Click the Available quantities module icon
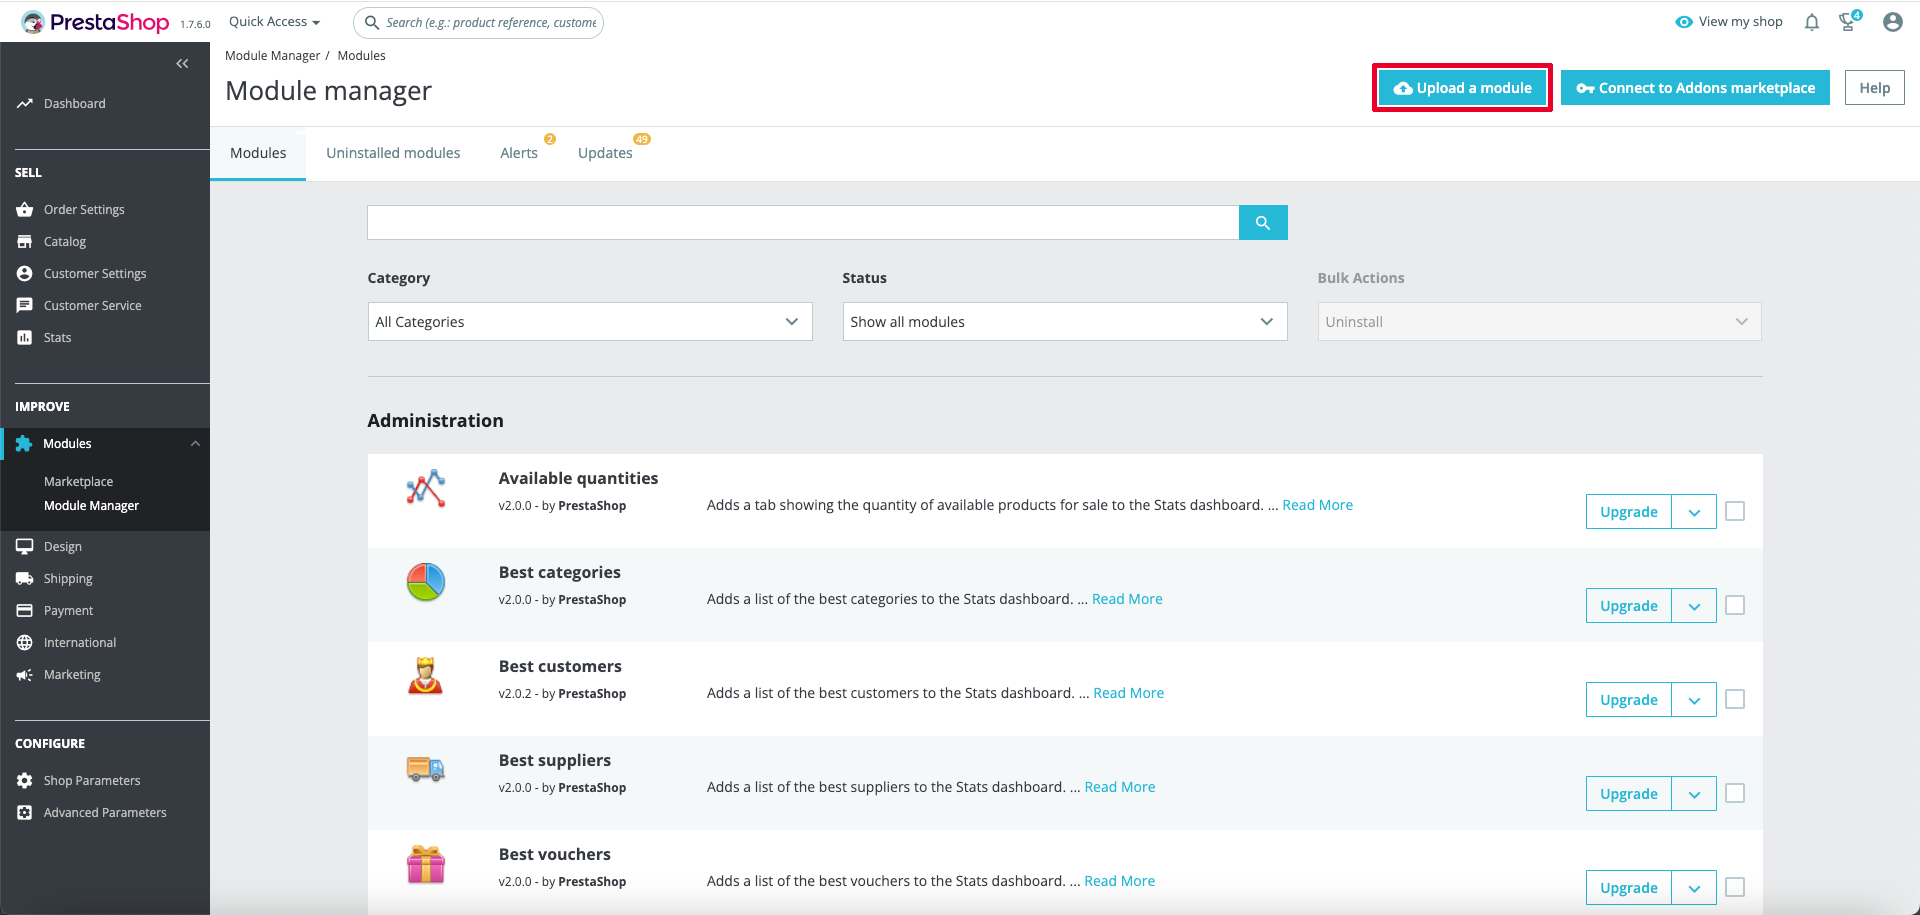Screen dimensions: 1920x915 (426, 488)
